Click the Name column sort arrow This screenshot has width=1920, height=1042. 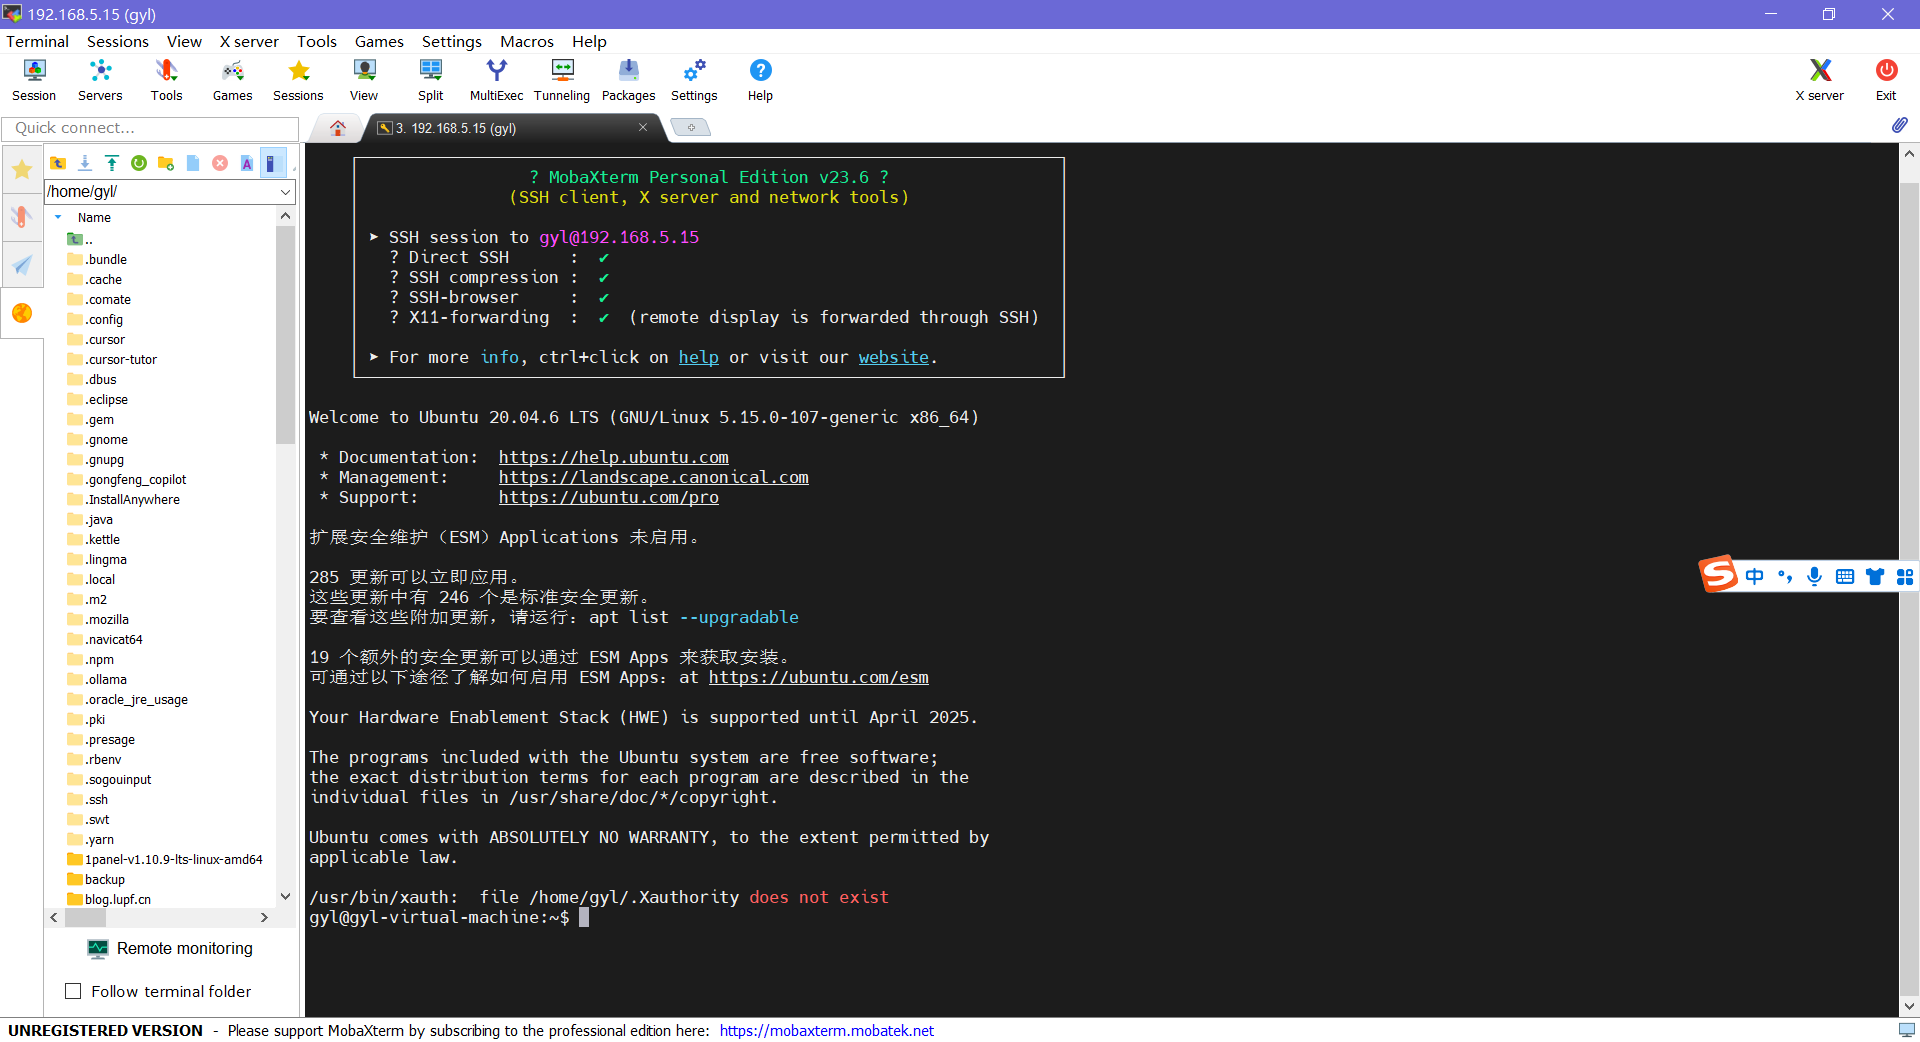click(58, 217)
